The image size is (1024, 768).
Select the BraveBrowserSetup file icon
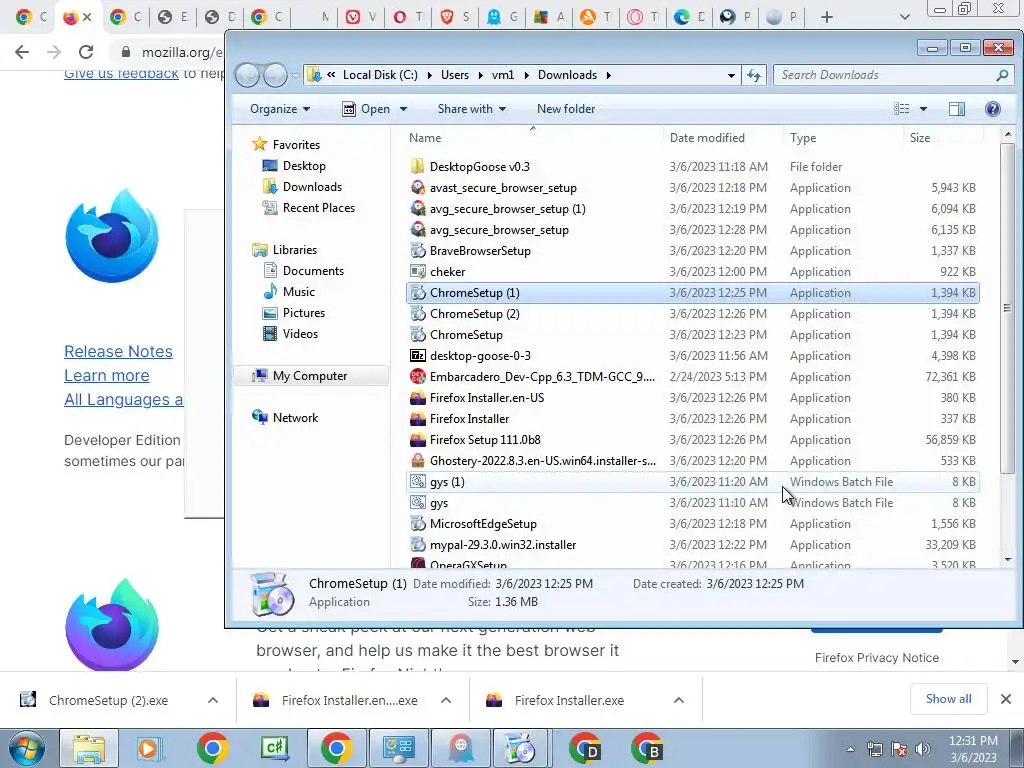[418, 250]
